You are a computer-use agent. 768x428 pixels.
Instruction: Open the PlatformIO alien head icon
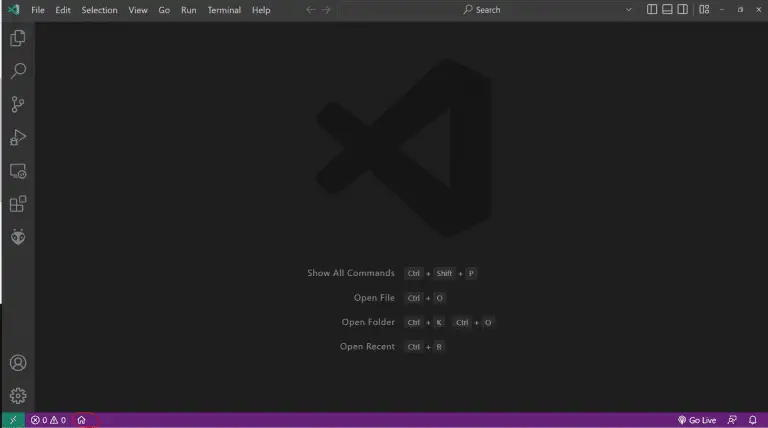click(17, 237)
